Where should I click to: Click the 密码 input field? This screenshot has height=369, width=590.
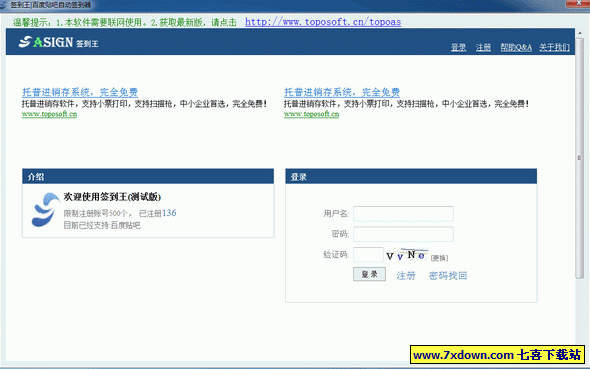[403, 234]
